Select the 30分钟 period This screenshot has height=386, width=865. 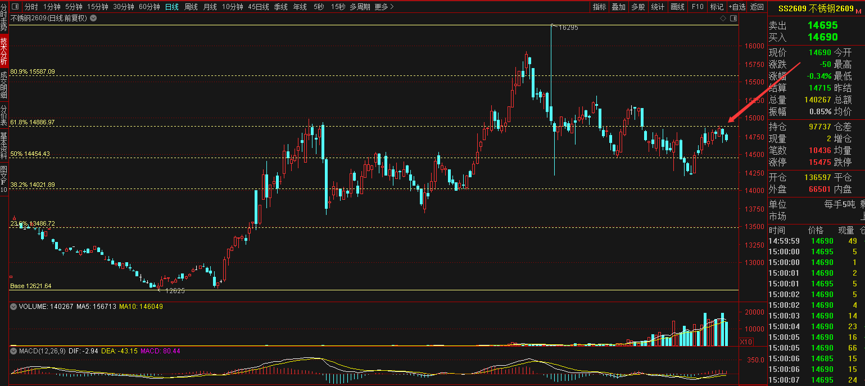pyautogui.click(x=124, y=7)
